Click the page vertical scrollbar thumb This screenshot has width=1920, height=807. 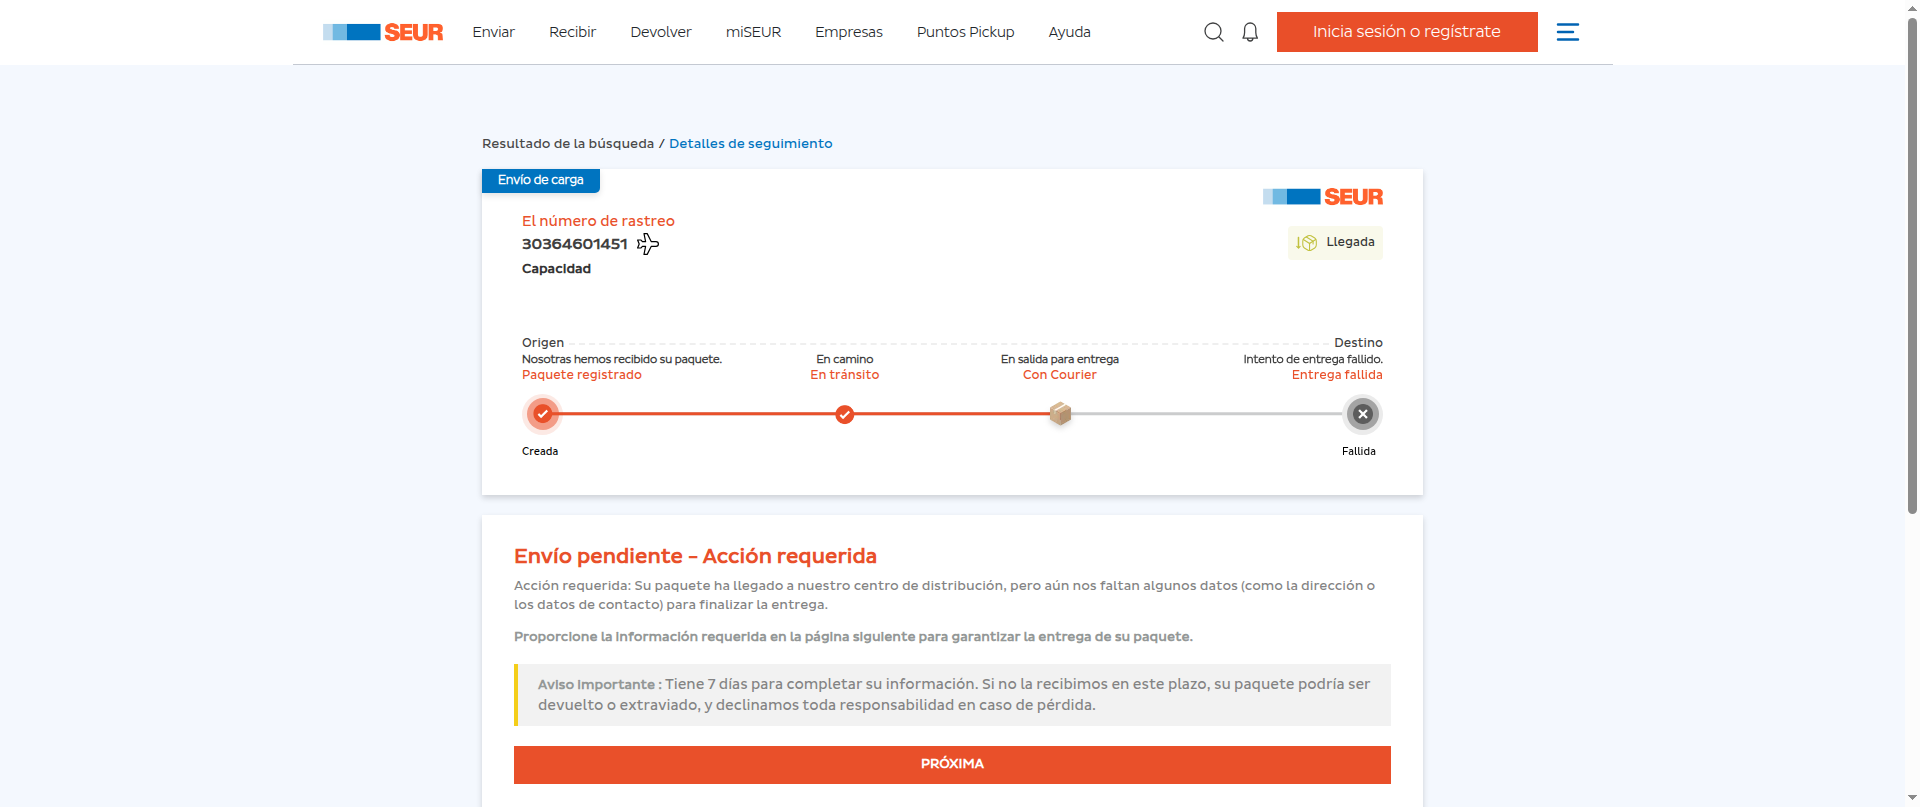point(1912,265)
